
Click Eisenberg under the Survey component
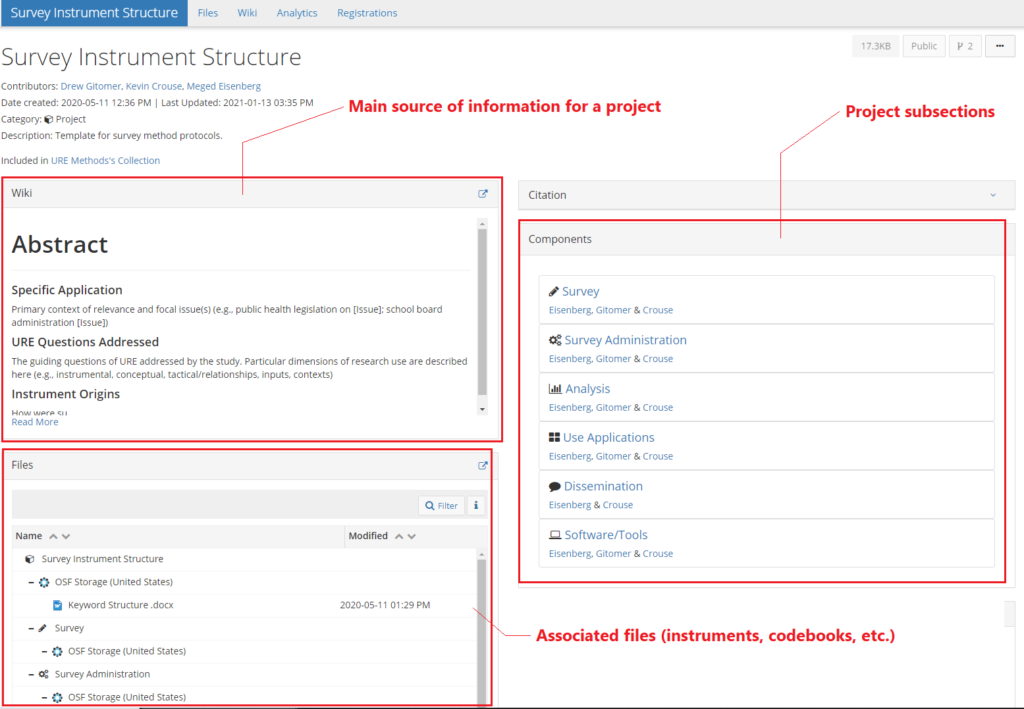click(x=569, y=310)
